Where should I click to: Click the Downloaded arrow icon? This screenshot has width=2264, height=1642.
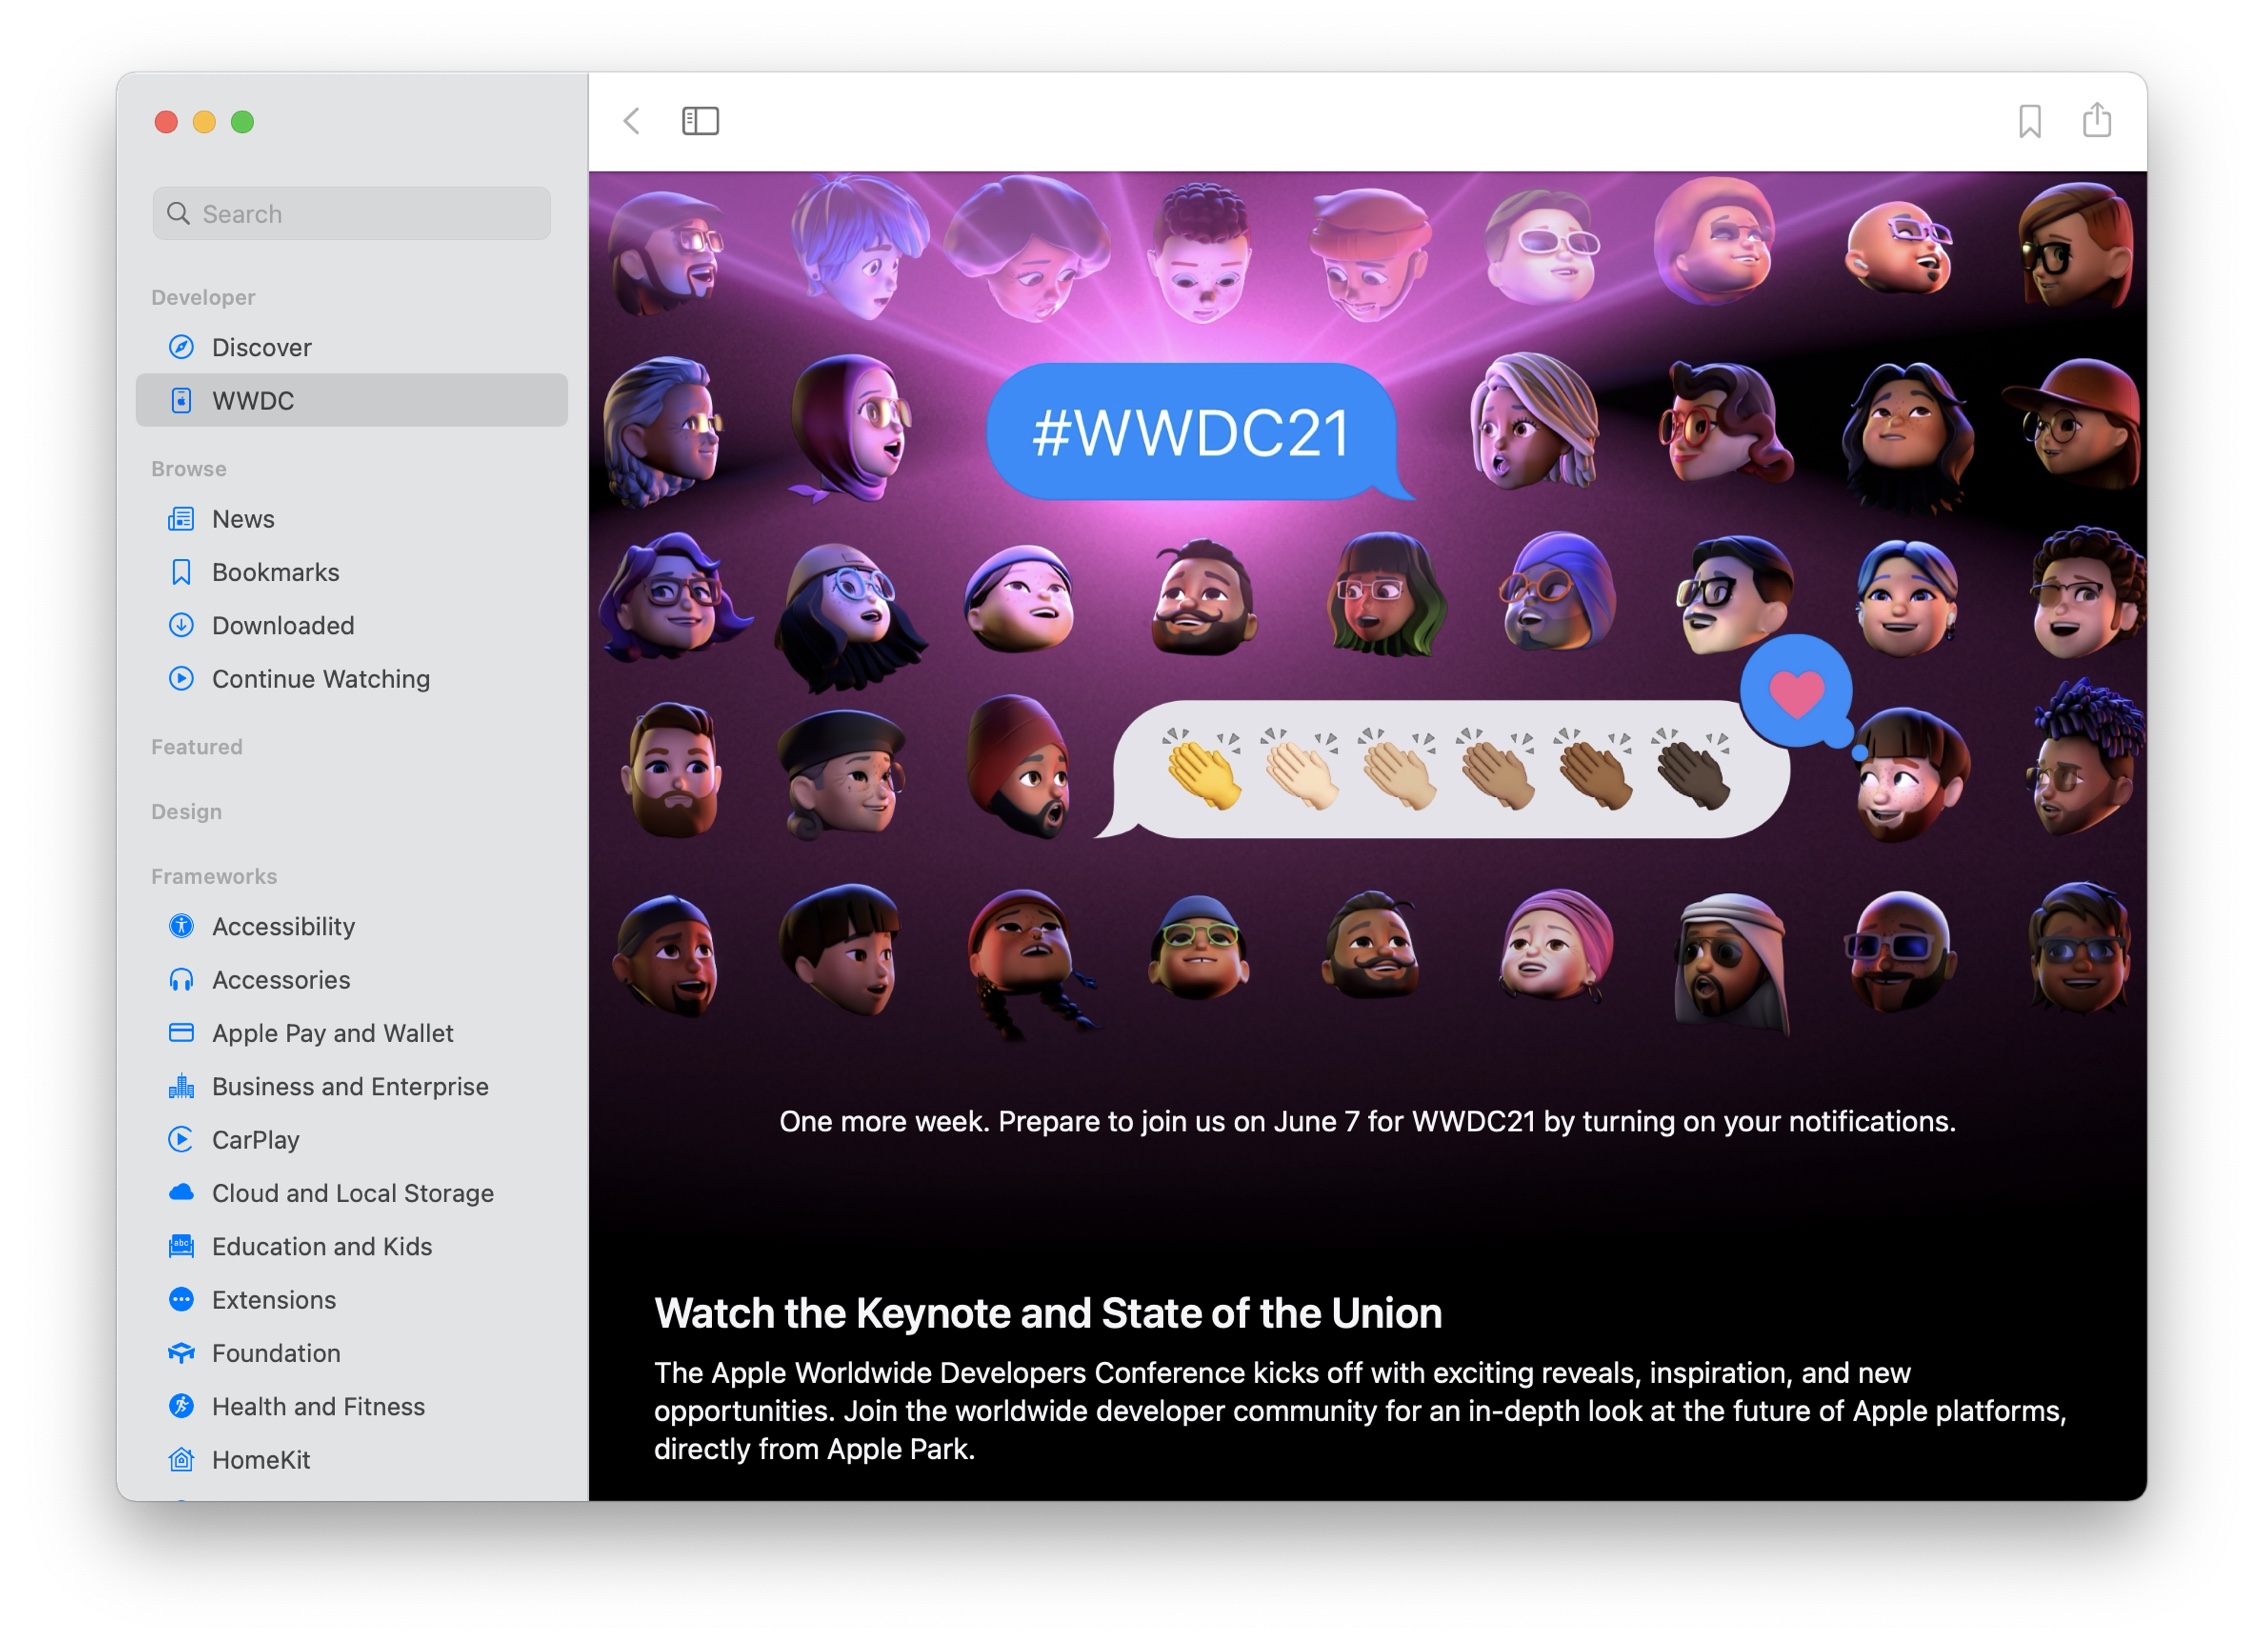point(181,625)
